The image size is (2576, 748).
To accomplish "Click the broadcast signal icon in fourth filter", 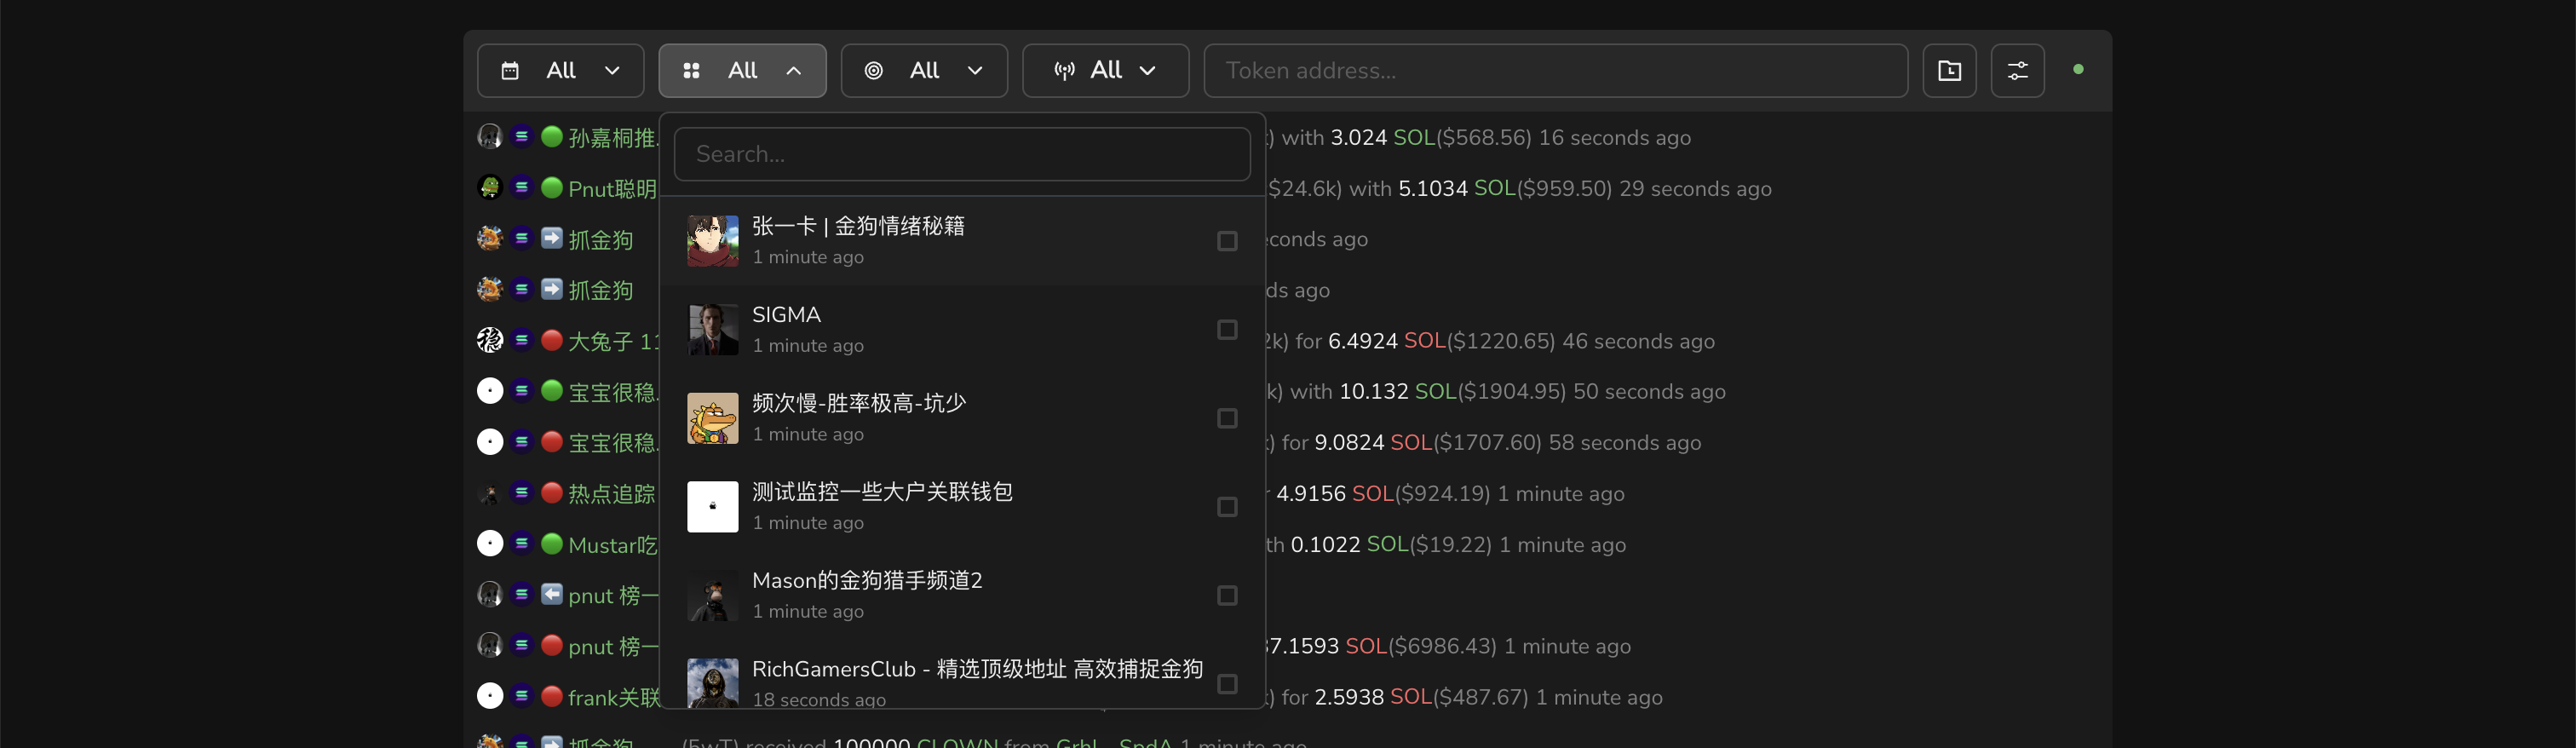I will click(1064, 71).
